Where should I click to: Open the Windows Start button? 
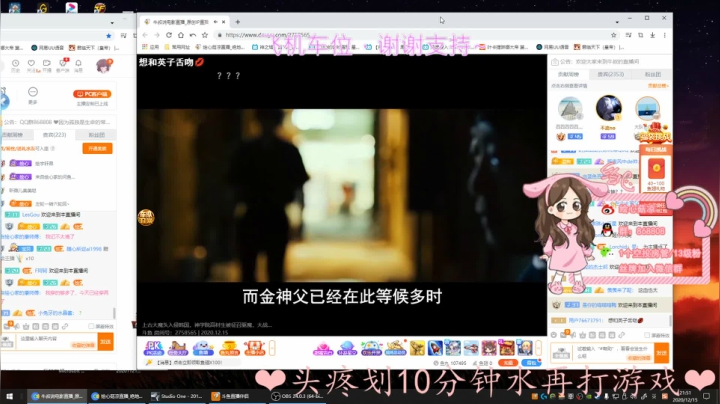[9, 396]
